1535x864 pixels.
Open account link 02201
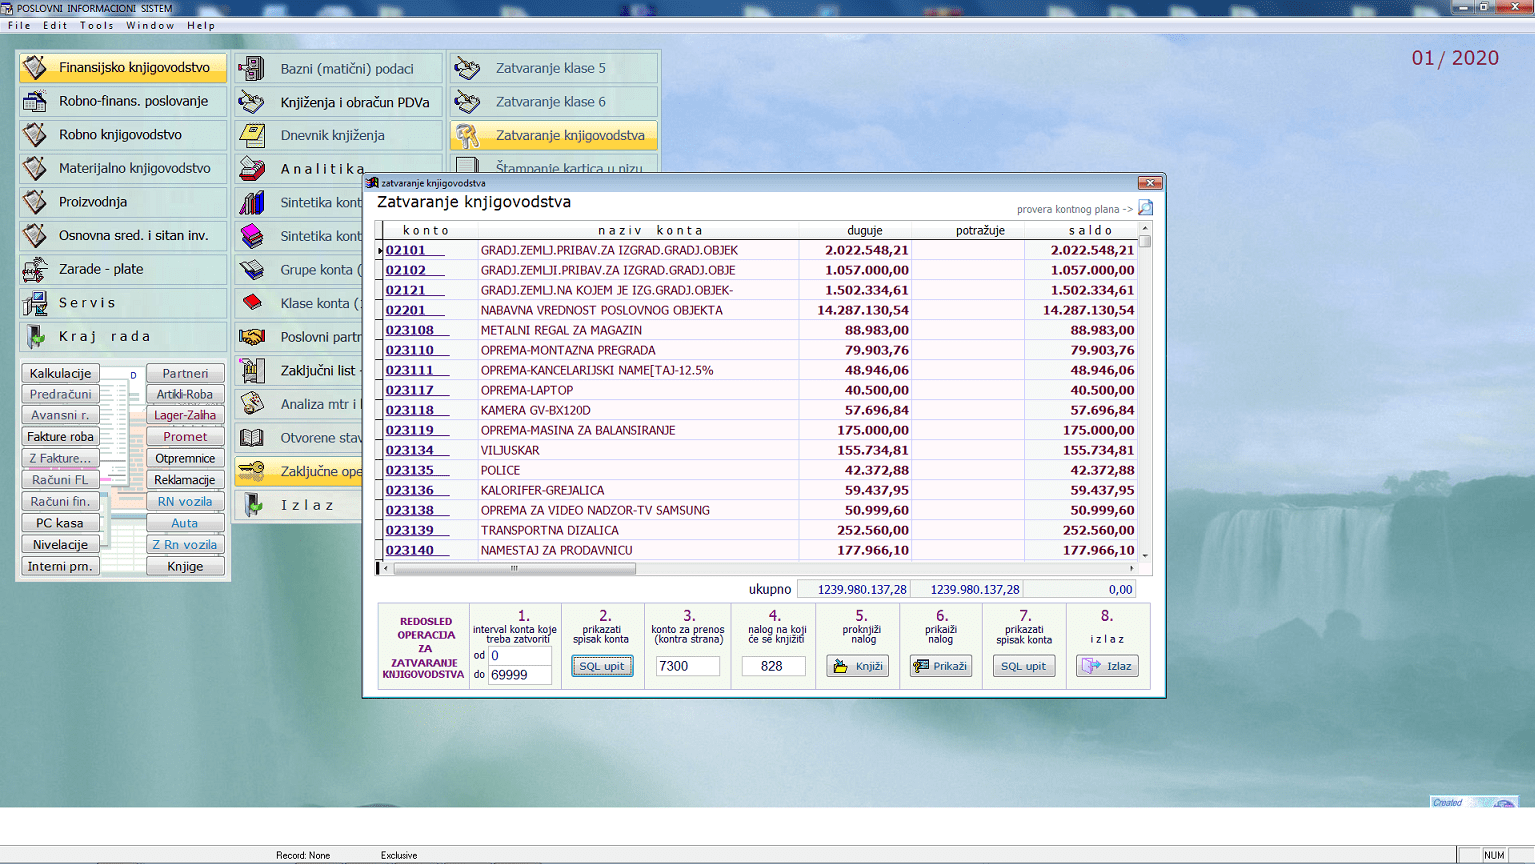click(406, 310)
